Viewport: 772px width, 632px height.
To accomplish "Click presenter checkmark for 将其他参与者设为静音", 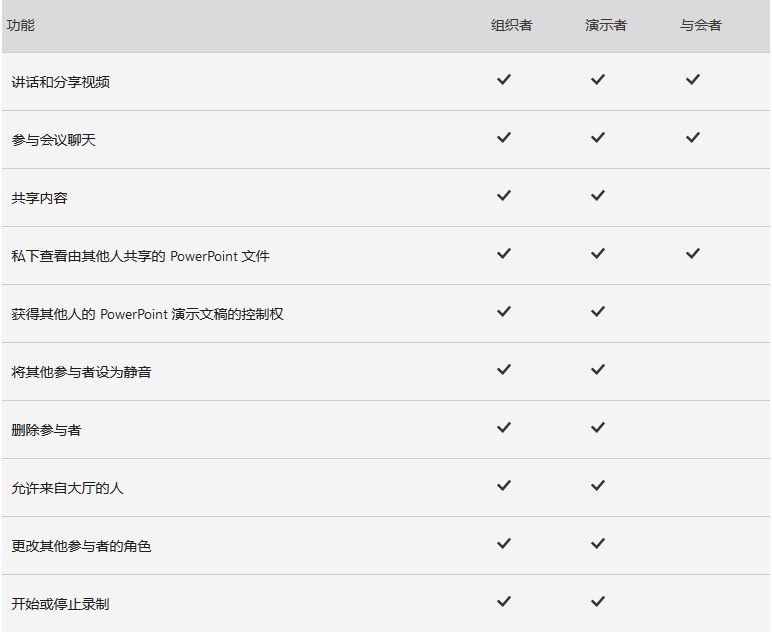I will point(598,369).
